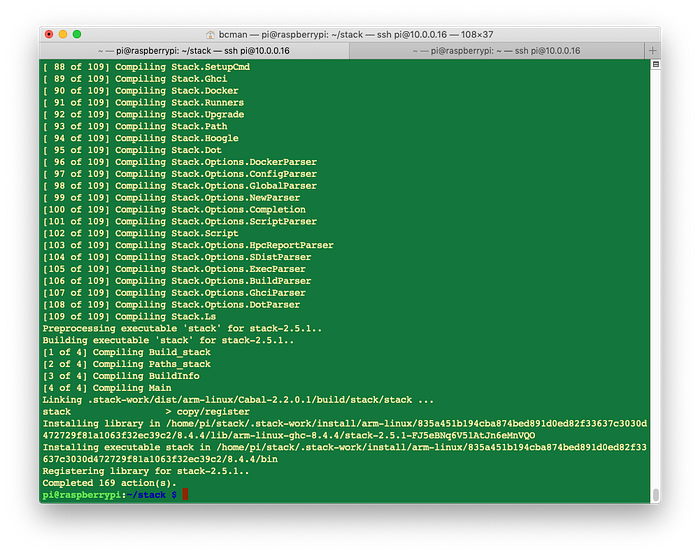Image resolution: width=700 pixels, height=555 pixels.
Task: Open a new terminal tab with plus button
Action: pyautogui.click(x=652, y=50)
